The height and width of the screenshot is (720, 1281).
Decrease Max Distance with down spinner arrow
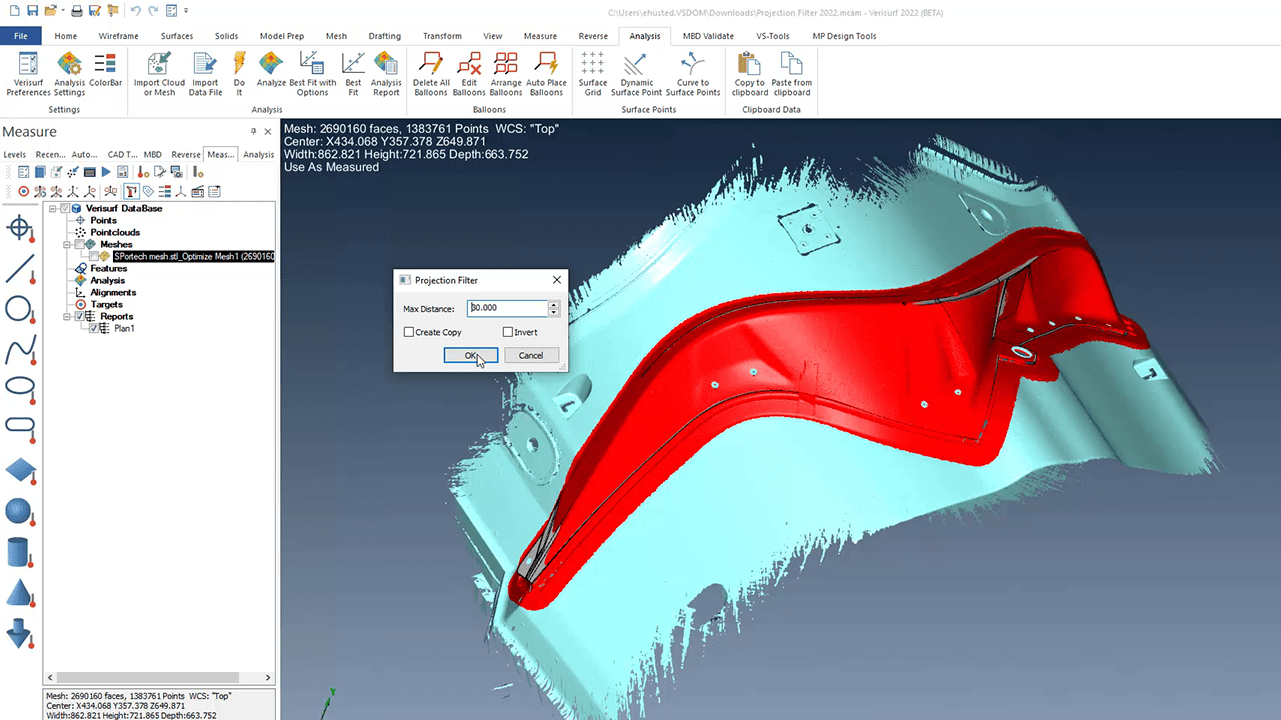554,312
